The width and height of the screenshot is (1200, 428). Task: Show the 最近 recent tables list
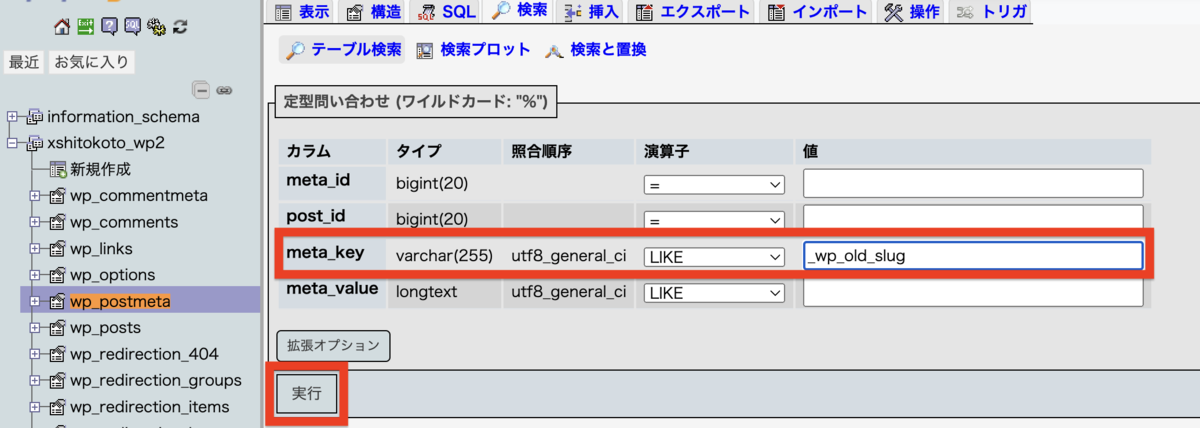point(24,62)
